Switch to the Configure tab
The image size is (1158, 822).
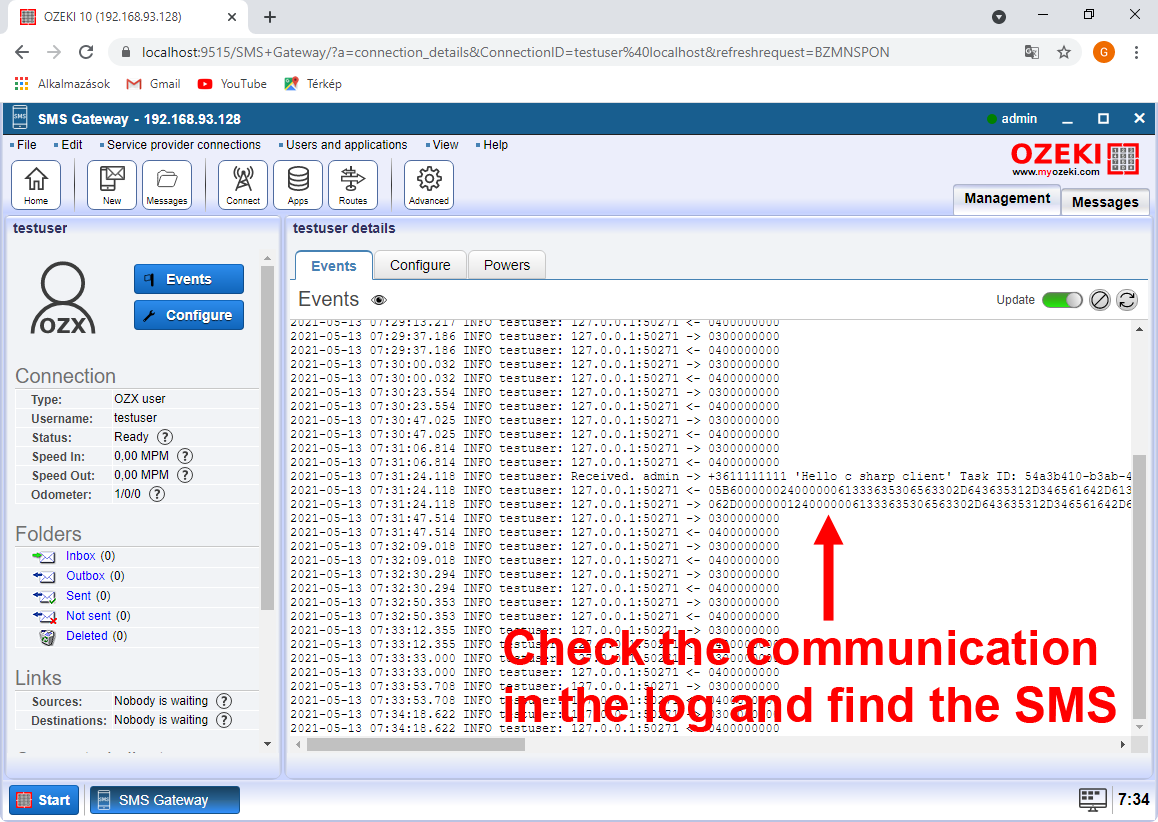tap(420, 265)
